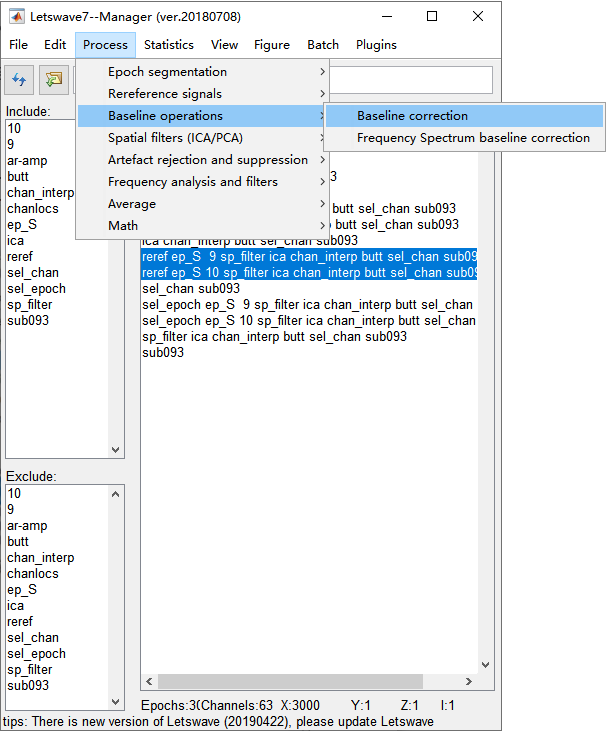
Task: Open the Plugins menu
Action: 376,45
